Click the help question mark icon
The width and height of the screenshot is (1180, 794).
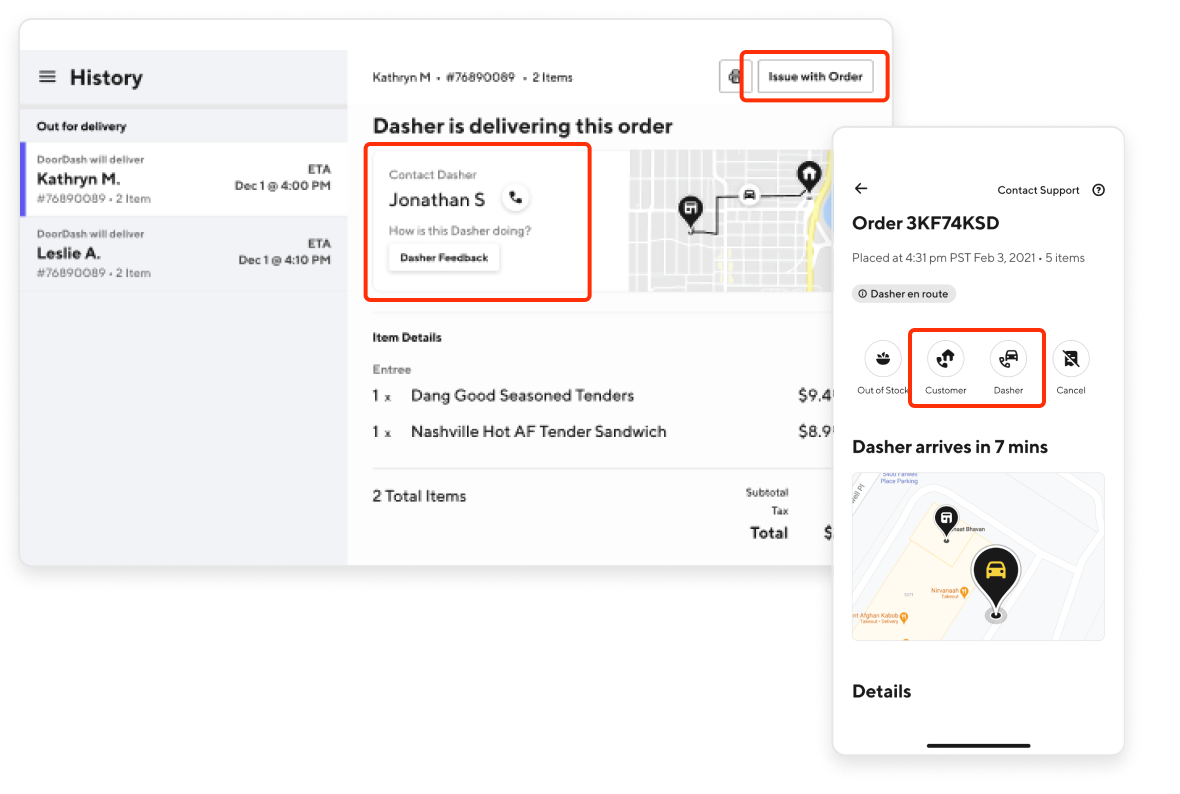coord(1099,190)
